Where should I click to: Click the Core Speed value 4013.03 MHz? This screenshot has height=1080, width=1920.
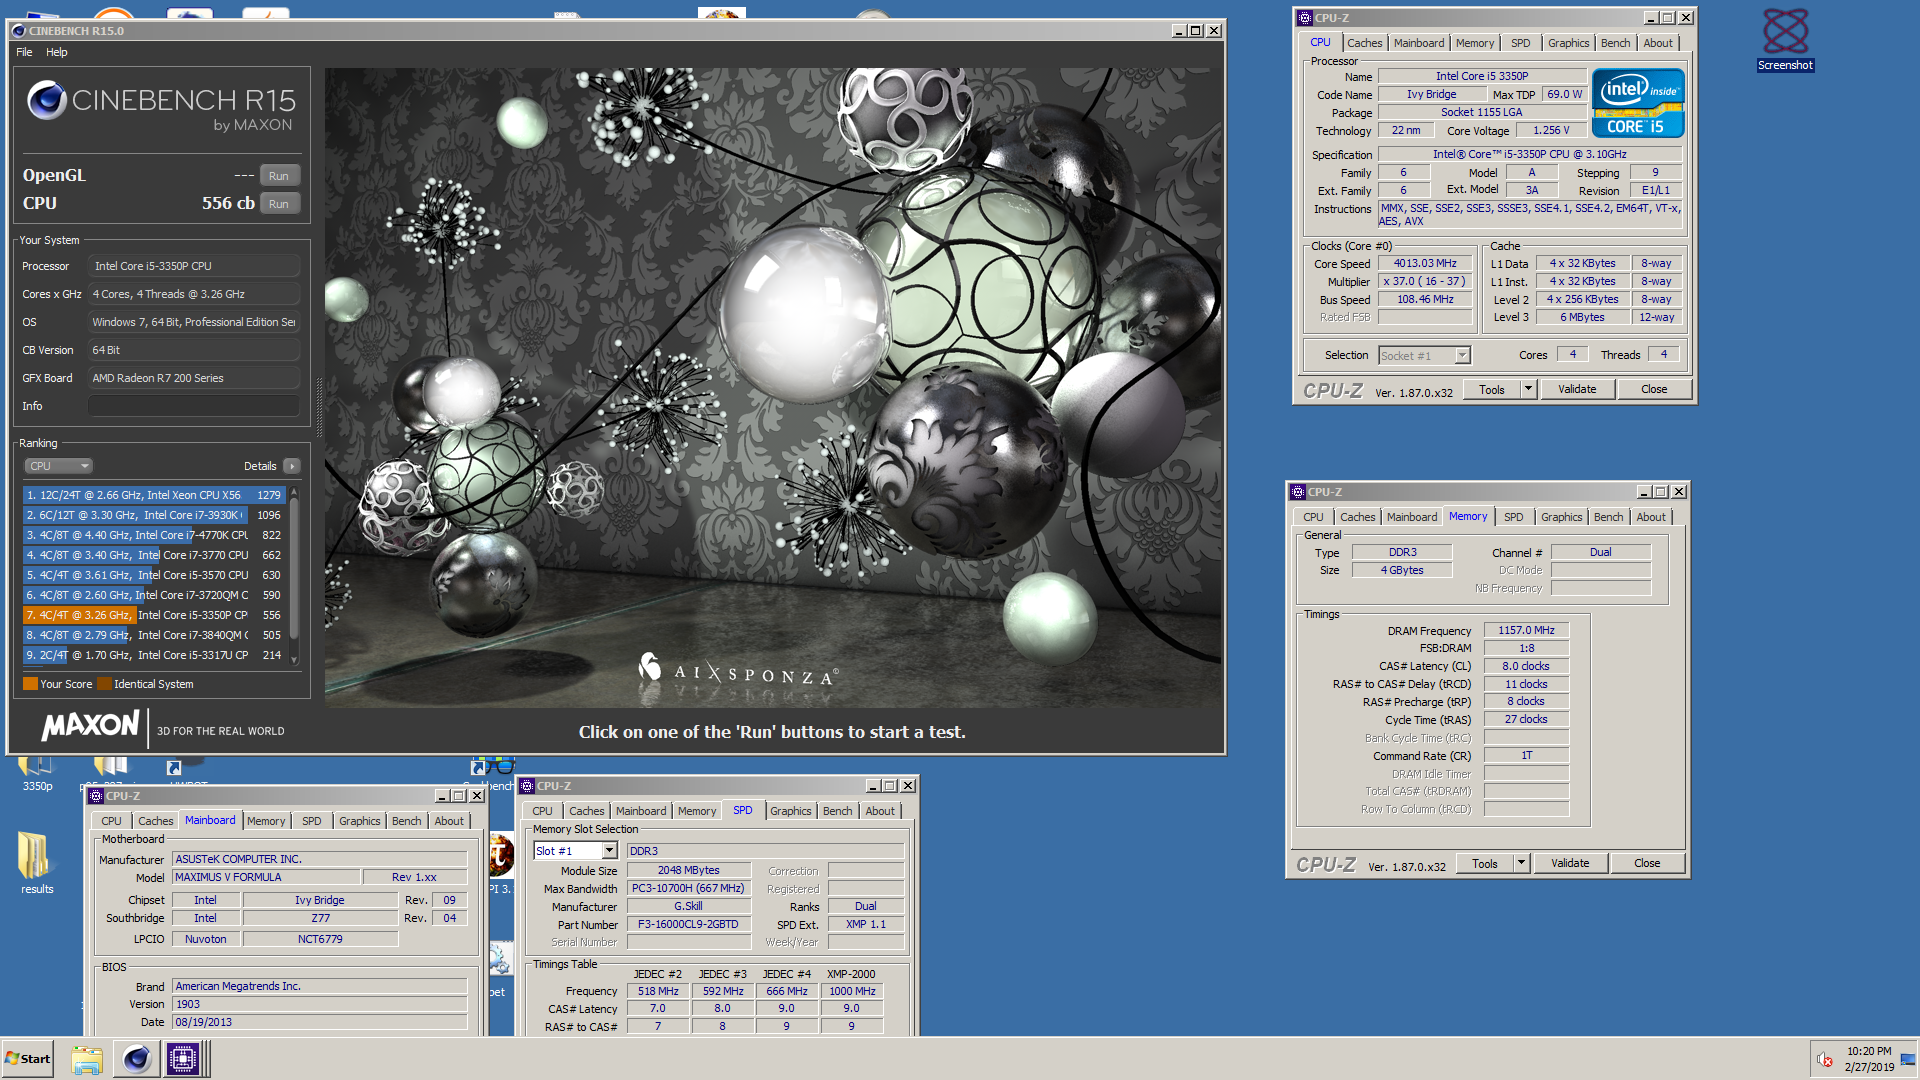1425,264
